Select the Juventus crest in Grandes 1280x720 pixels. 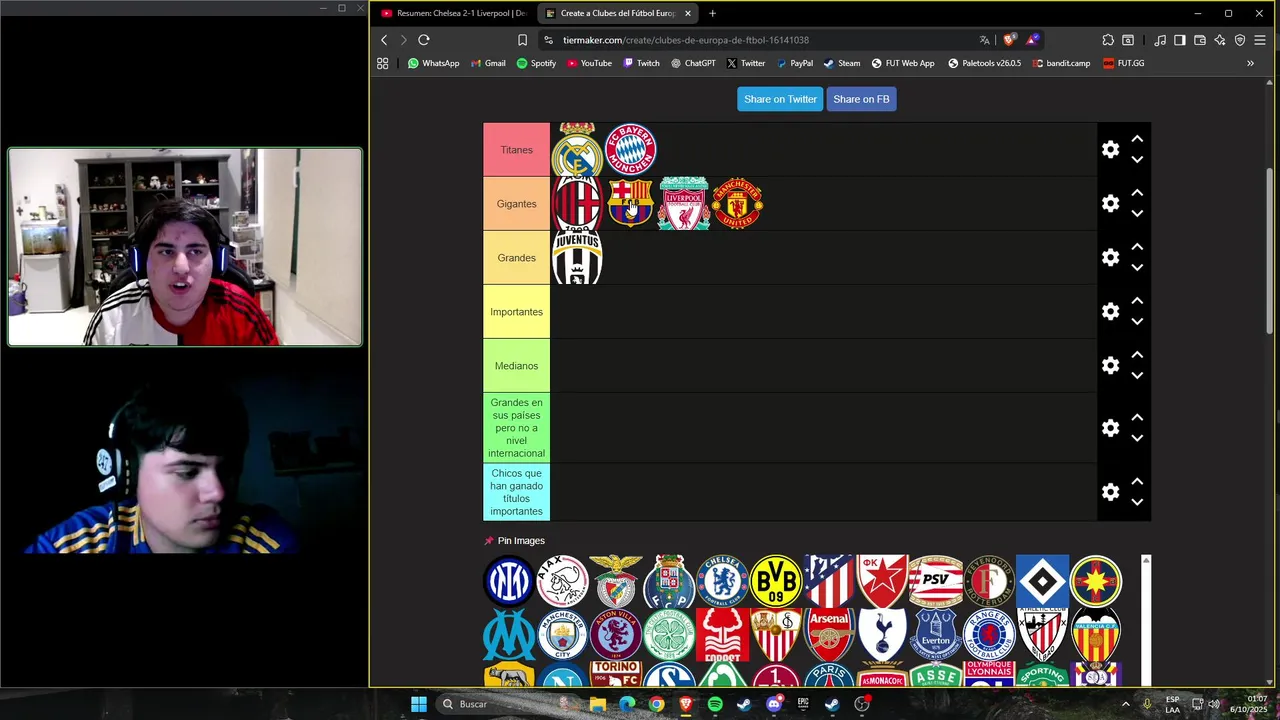[x=577, y=258]
